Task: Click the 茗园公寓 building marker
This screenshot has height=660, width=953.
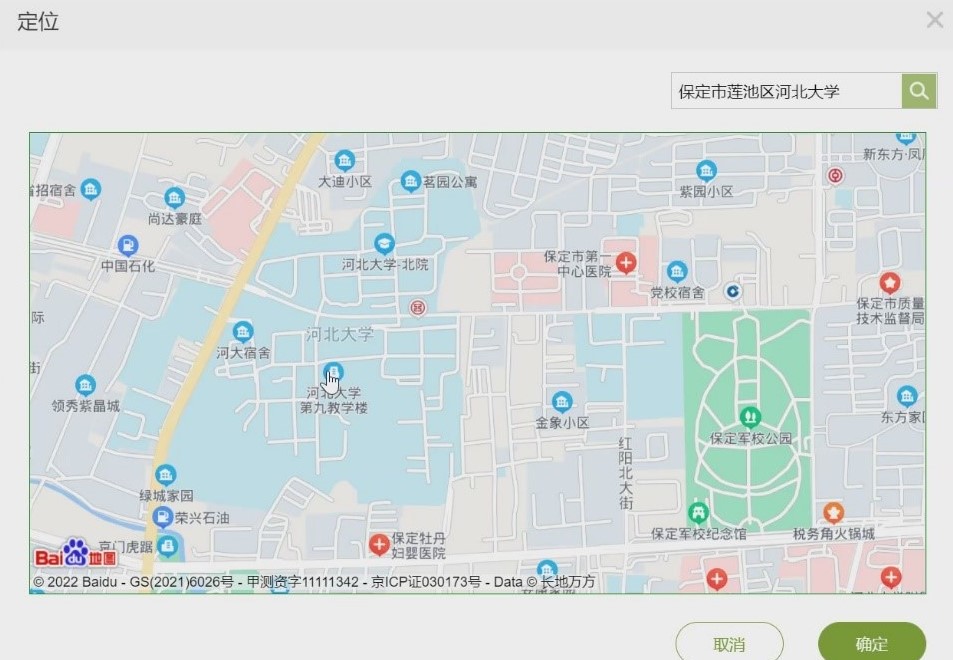Action: pyautogui.click(x=410, y=181)
